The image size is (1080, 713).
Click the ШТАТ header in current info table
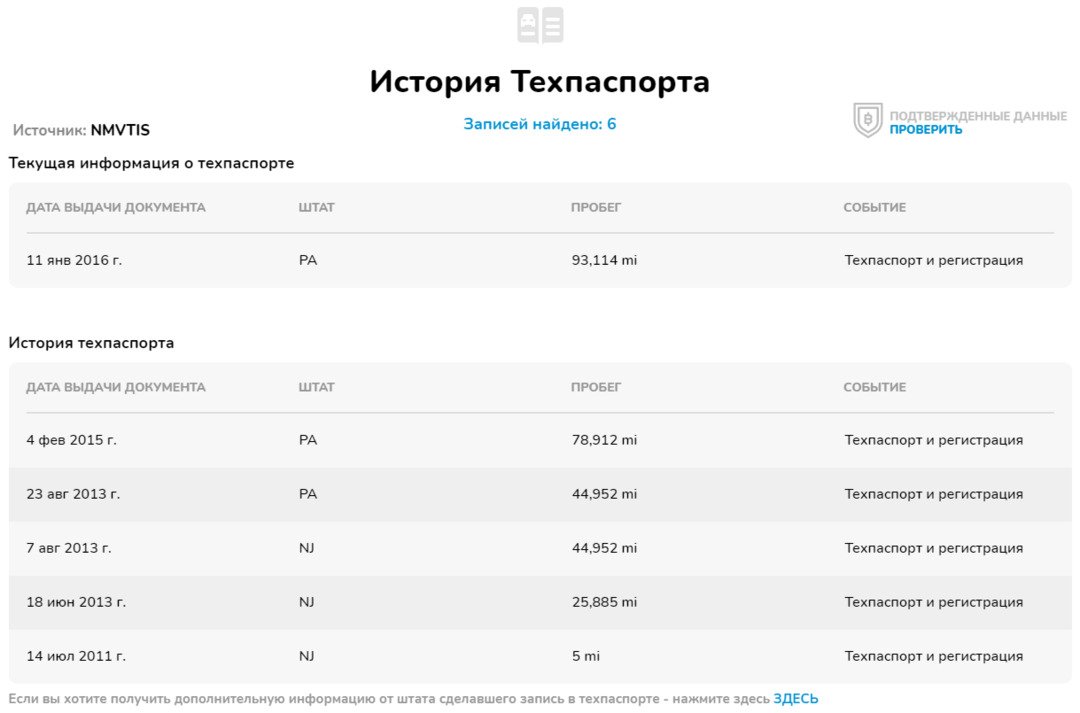[316, 207]
